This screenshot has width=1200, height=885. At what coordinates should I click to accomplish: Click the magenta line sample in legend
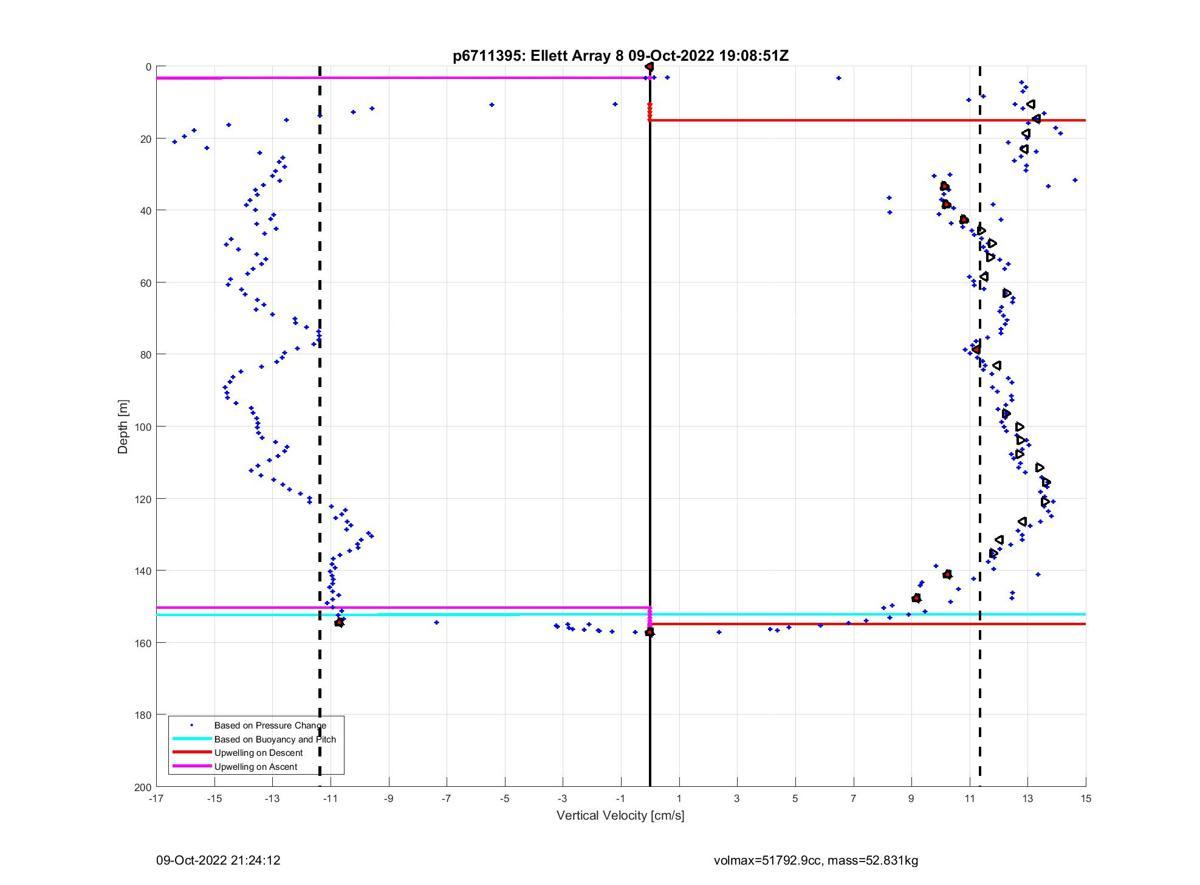coord(191,767)
